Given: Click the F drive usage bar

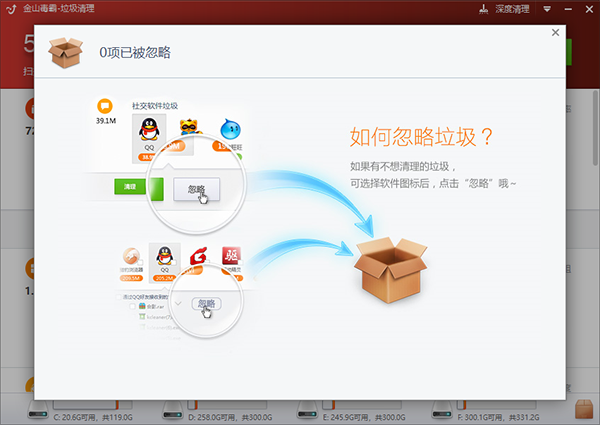Looking at the screenshot, I should (497, 404).
